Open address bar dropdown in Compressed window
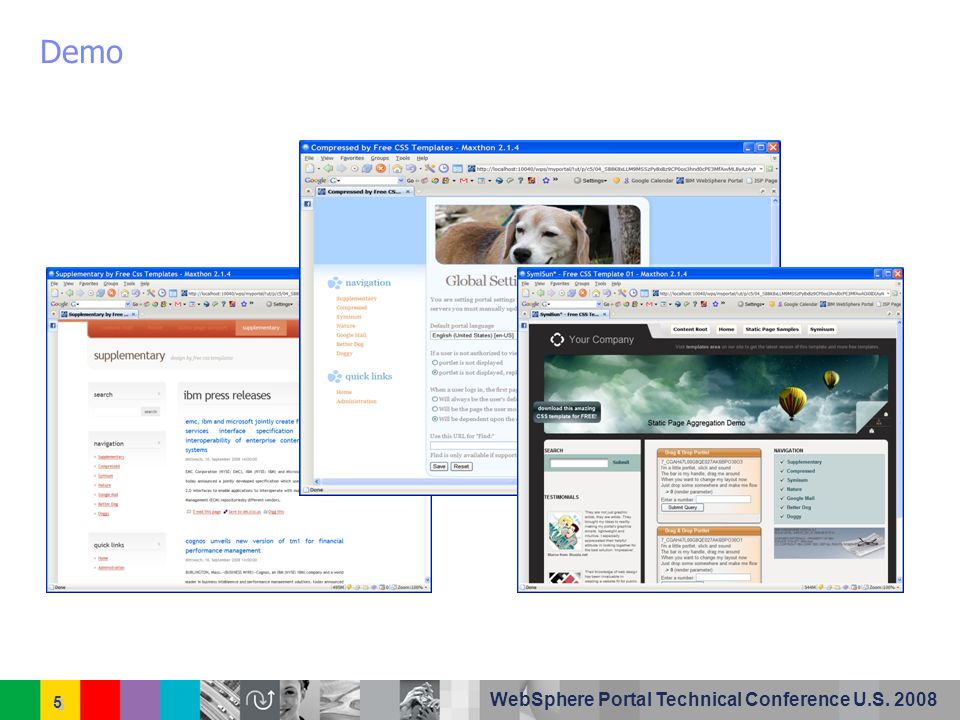This screenshot has height=720, width=960. [x=761, y=168]
